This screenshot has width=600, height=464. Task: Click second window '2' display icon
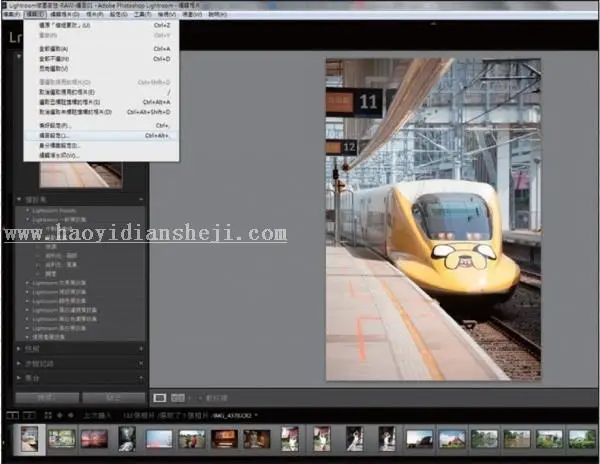(29, 415)
